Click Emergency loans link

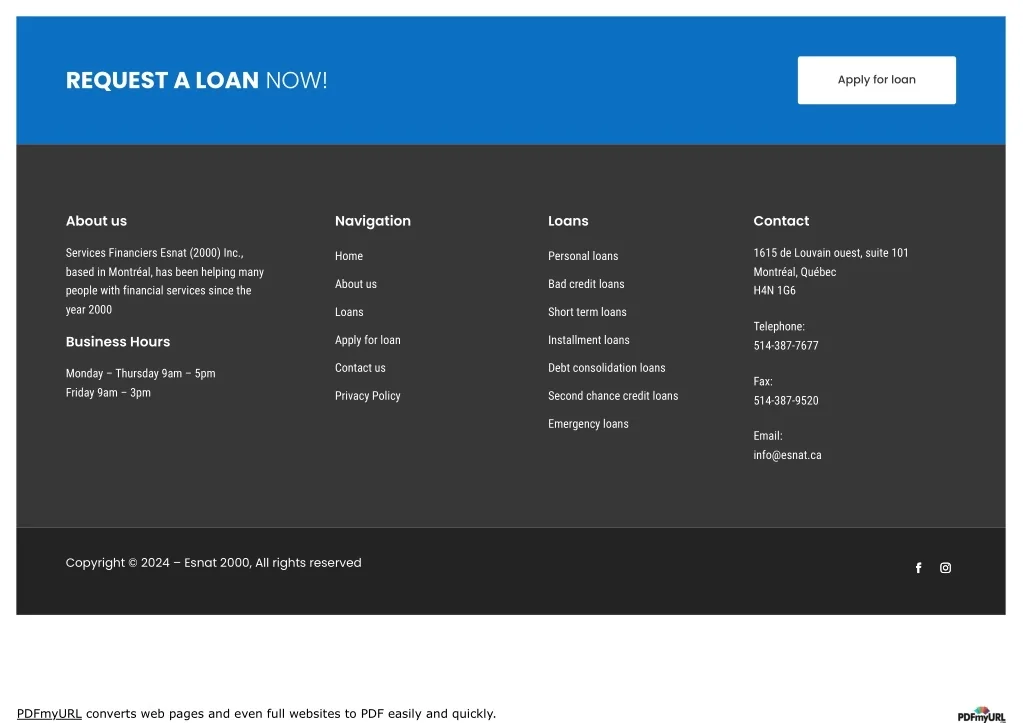588,424
